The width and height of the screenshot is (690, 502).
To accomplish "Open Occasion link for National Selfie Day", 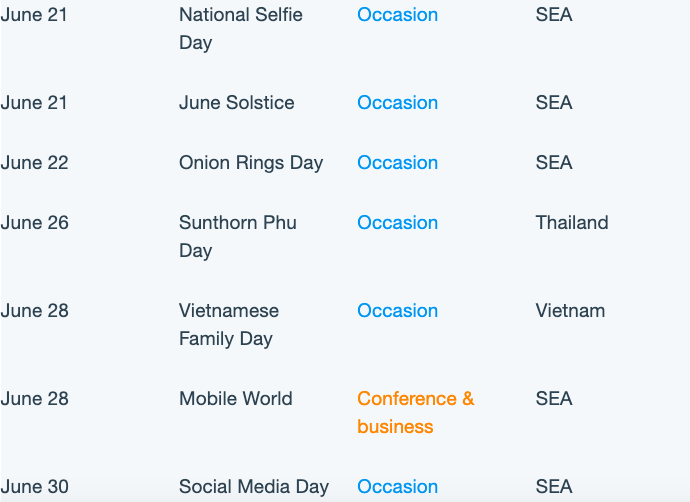I will pos(397,15).
